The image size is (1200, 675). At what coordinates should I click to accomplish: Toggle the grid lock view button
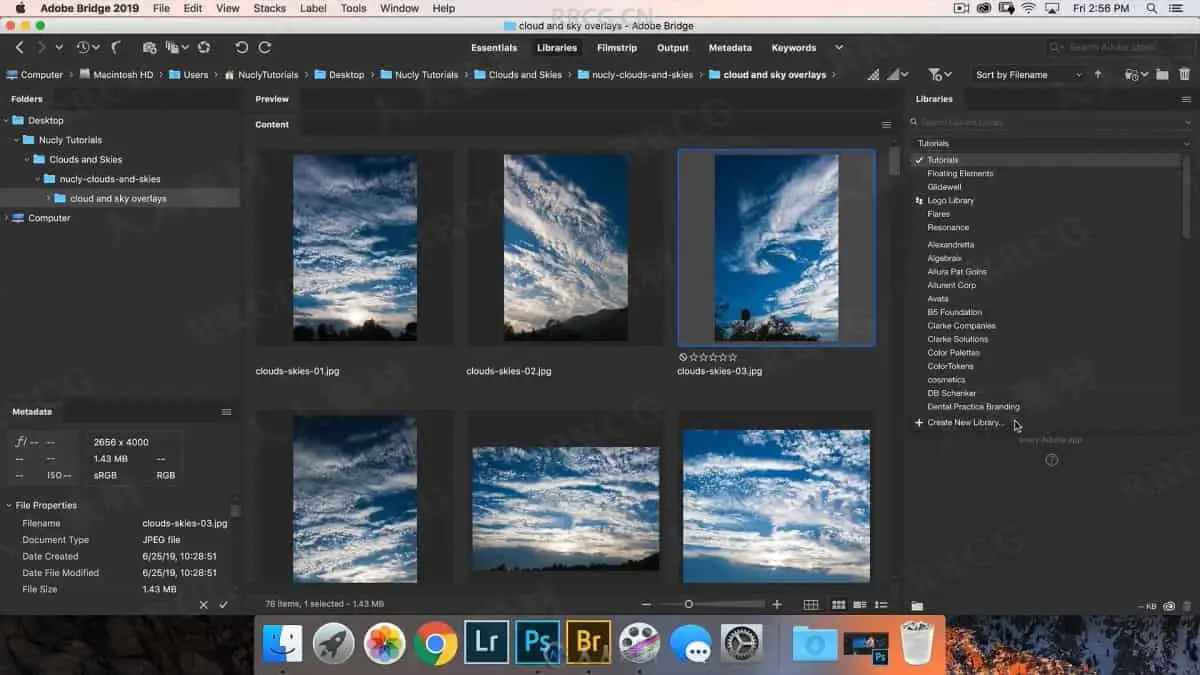[x=811, y=605]
